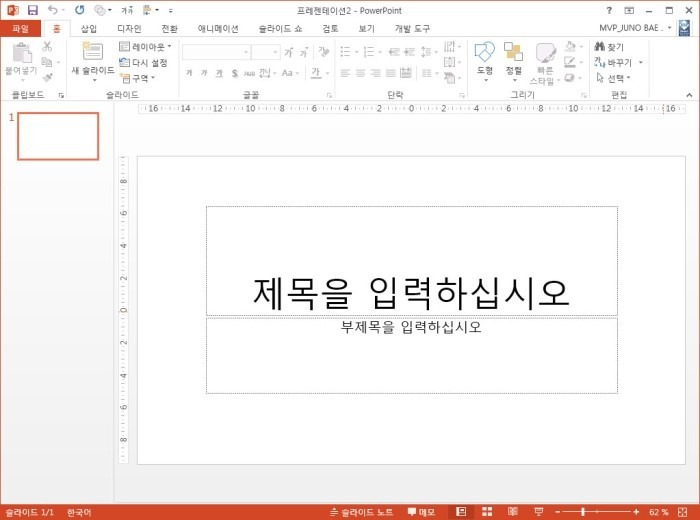Align text right in paragraph group
This screenshot has width=700, height=520.
click(x=375, y=73)
